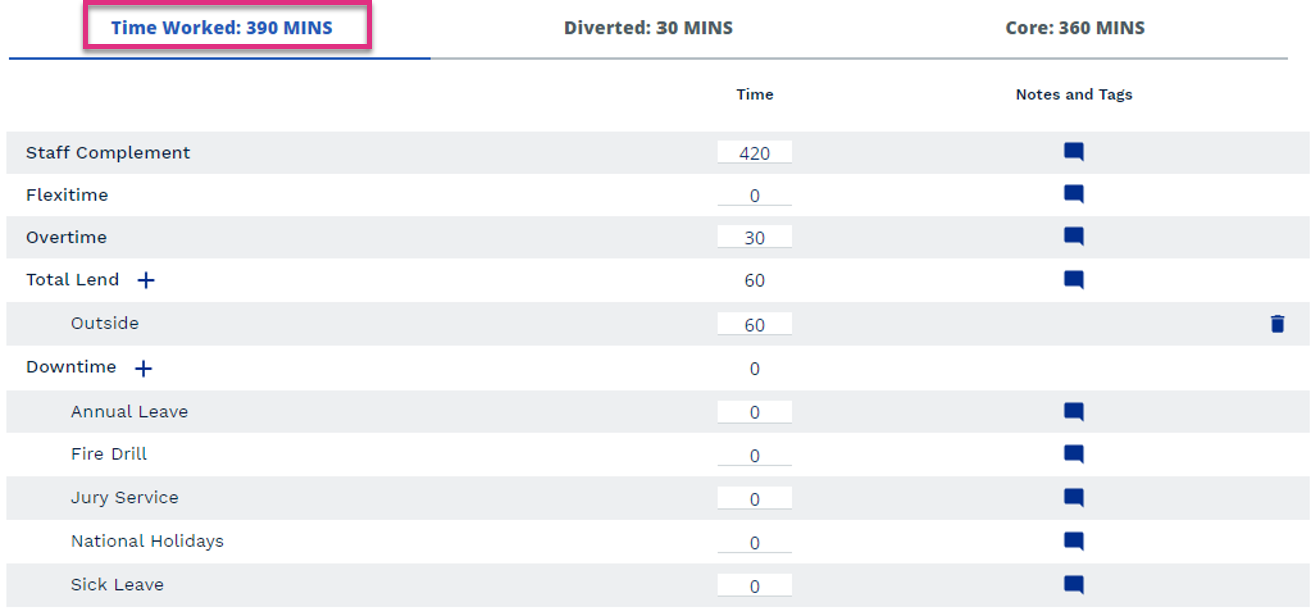The image size is (1315, 614).
Task: Edit Jury Service time field
Action: (x=754, y=498)
